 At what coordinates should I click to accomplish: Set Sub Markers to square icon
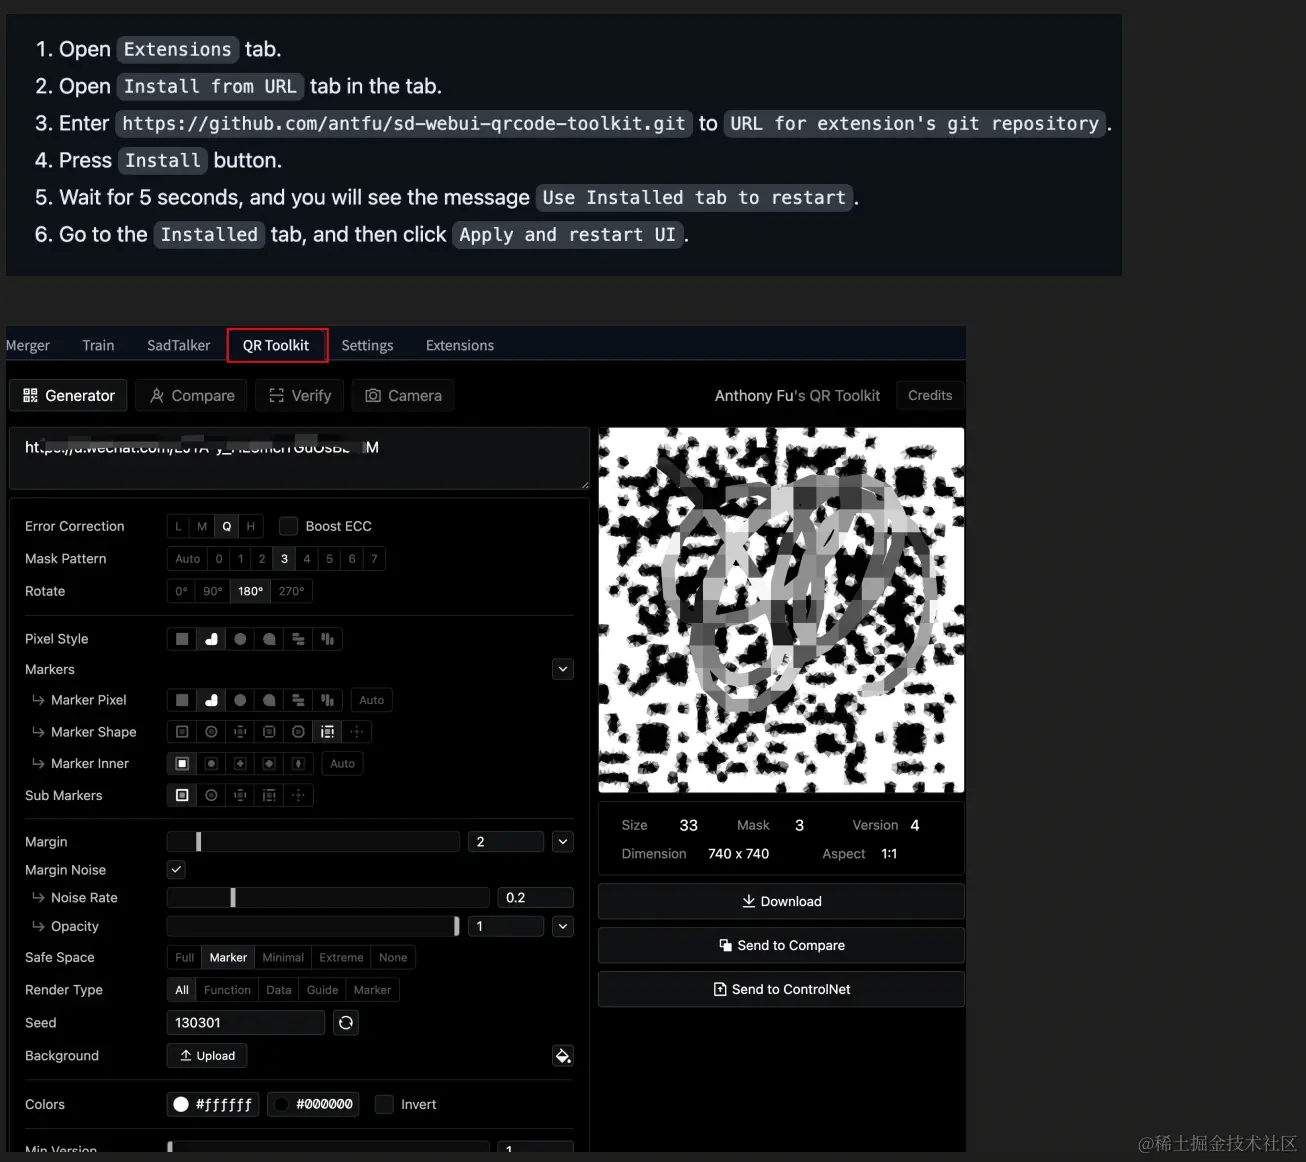point(182,796)
